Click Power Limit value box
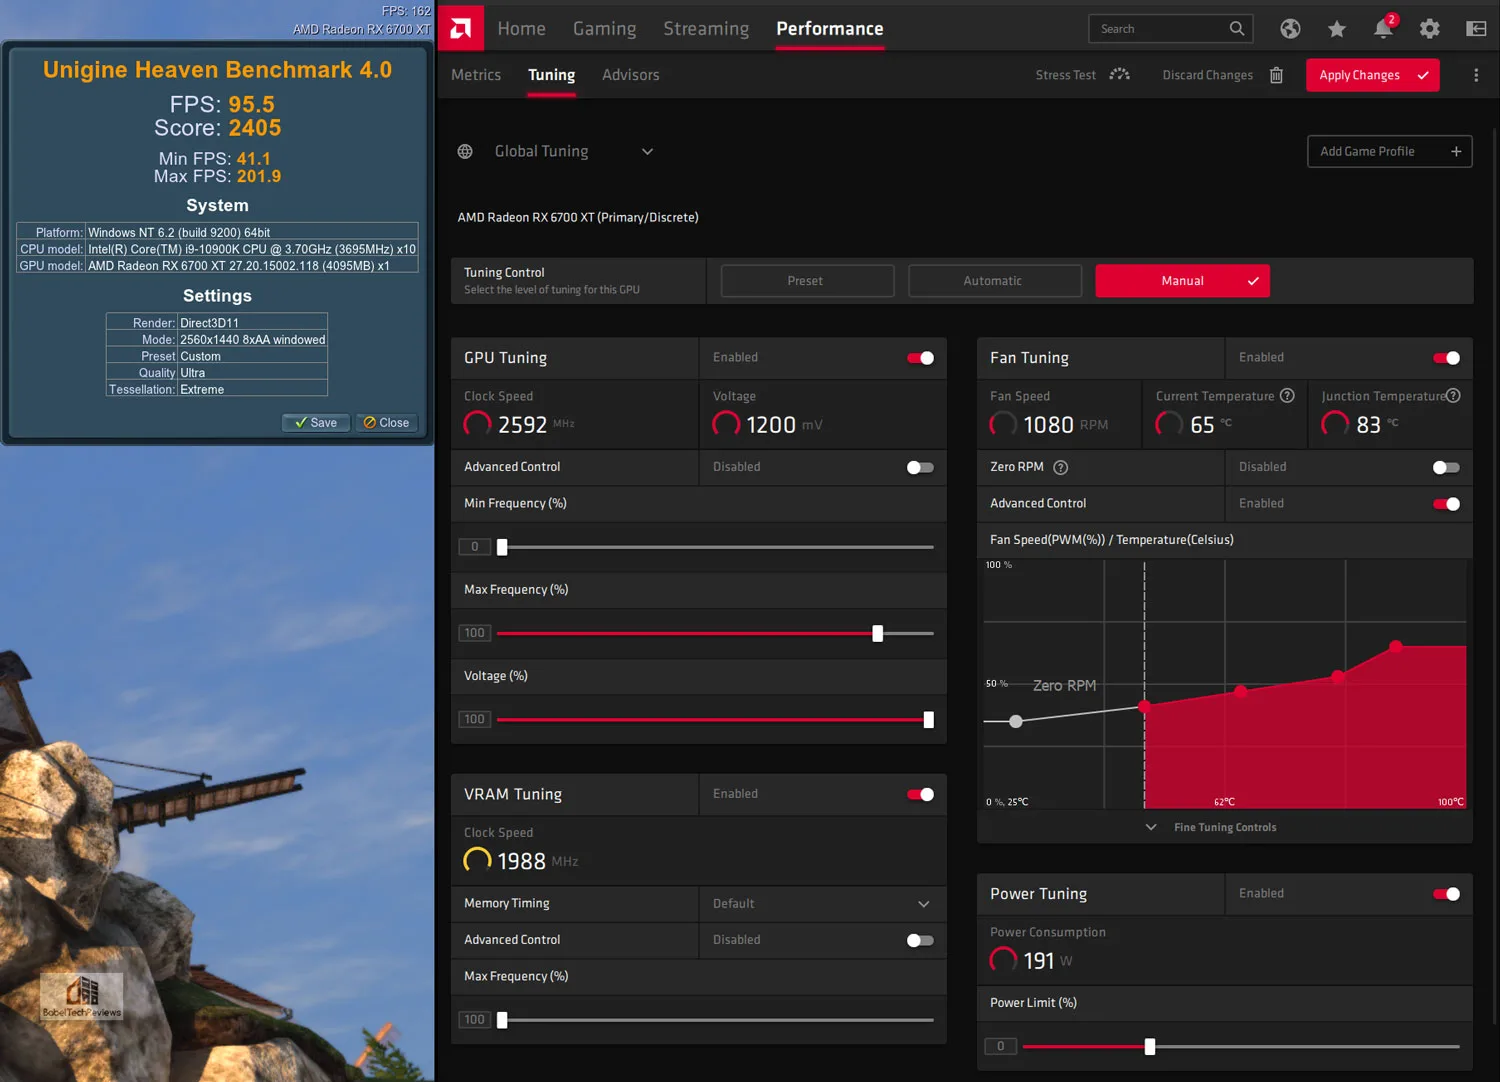This screenshot has width=1500, height=1082. point(1000,1047)
